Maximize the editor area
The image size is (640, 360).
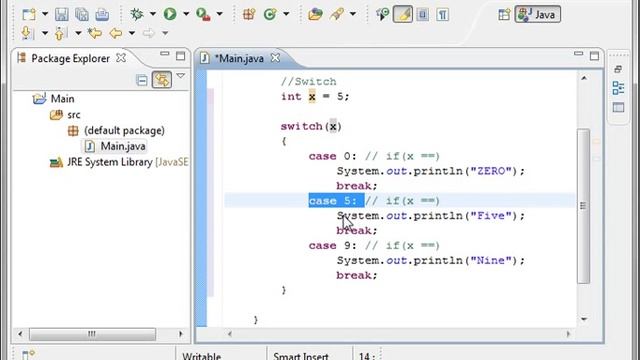click(594, 56)
